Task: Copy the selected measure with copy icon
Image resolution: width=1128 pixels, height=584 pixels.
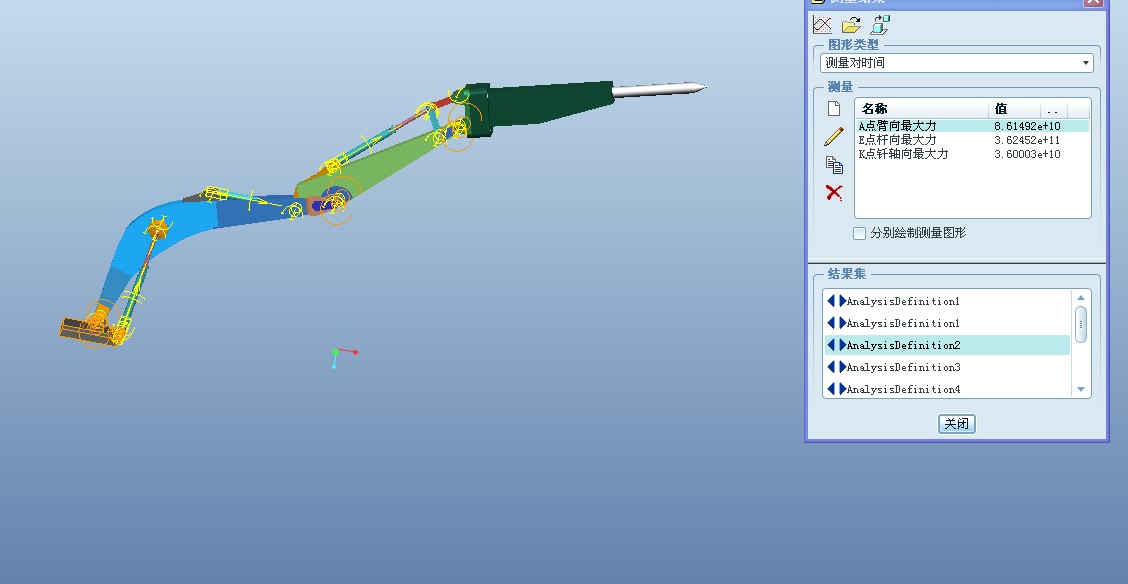Action: point(834,165)
